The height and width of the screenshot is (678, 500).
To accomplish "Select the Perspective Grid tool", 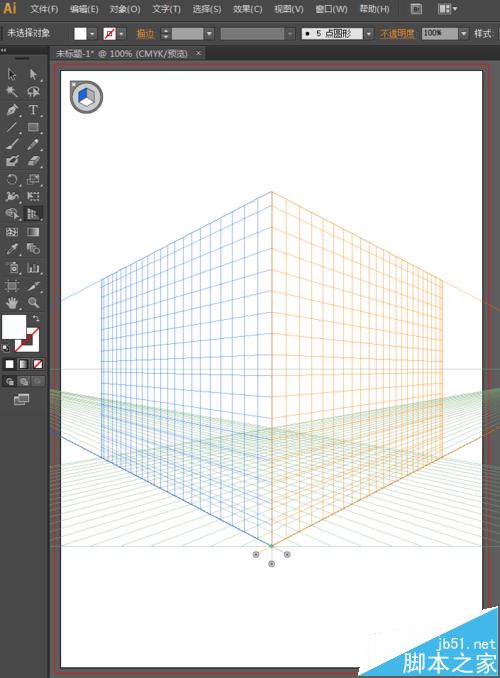I will tap(33, 214).
